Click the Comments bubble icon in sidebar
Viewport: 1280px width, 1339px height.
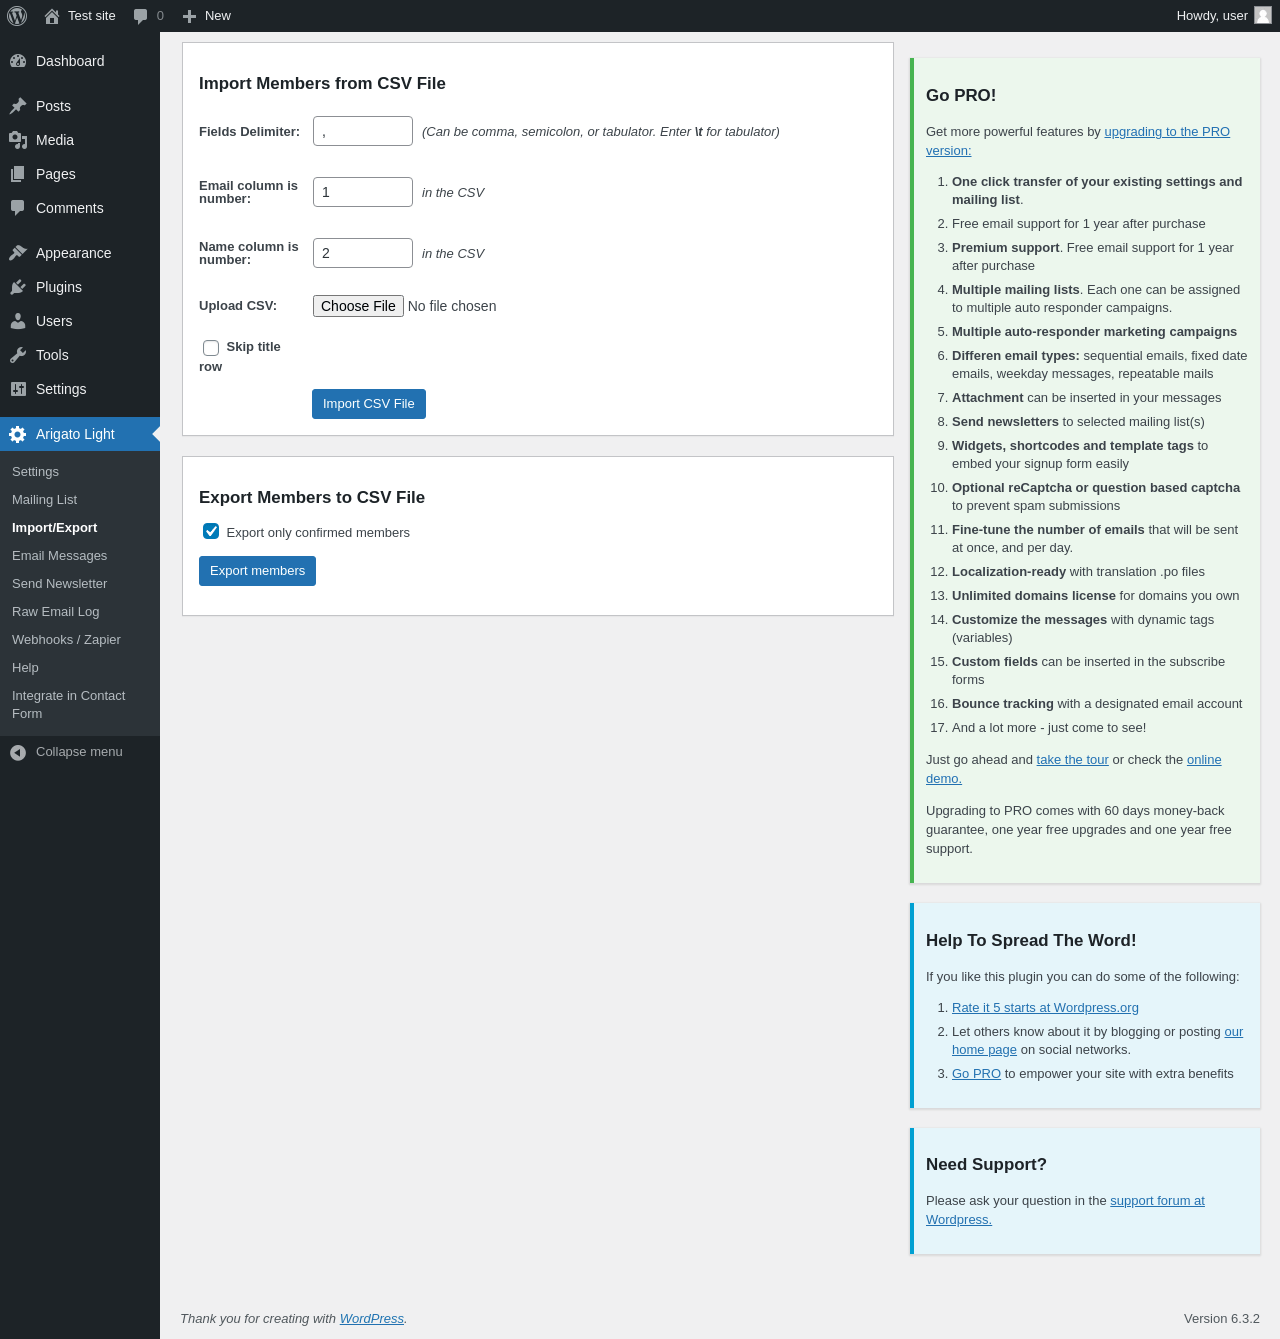point(18,208)
